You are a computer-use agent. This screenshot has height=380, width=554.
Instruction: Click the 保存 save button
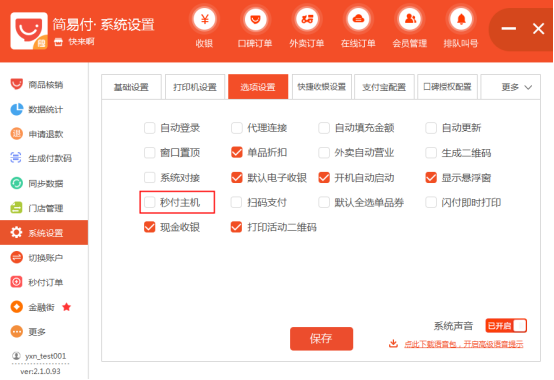321,339
